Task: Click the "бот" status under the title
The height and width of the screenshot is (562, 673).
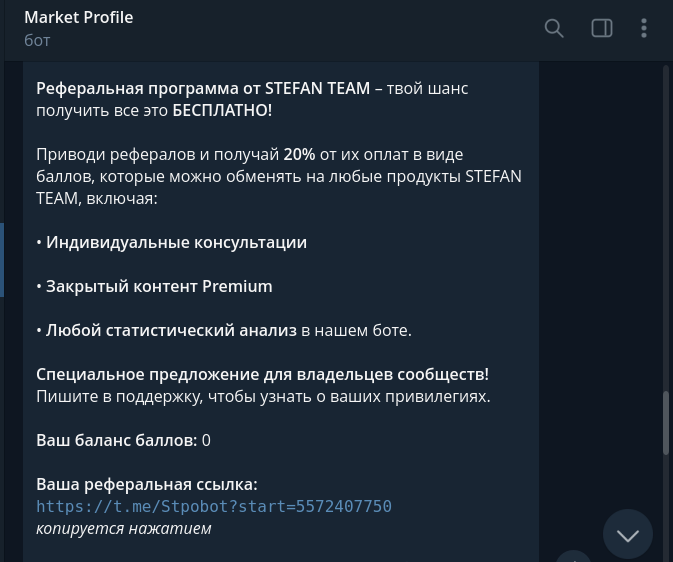Action: pyautogui.click(x=37, y=40)
